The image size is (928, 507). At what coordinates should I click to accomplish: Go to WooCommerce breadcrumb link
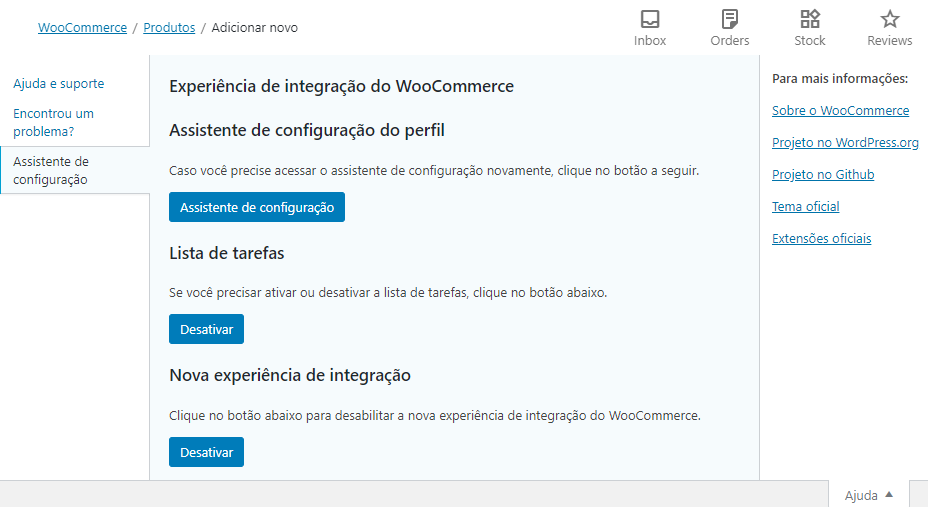click(x=82, y=28)
